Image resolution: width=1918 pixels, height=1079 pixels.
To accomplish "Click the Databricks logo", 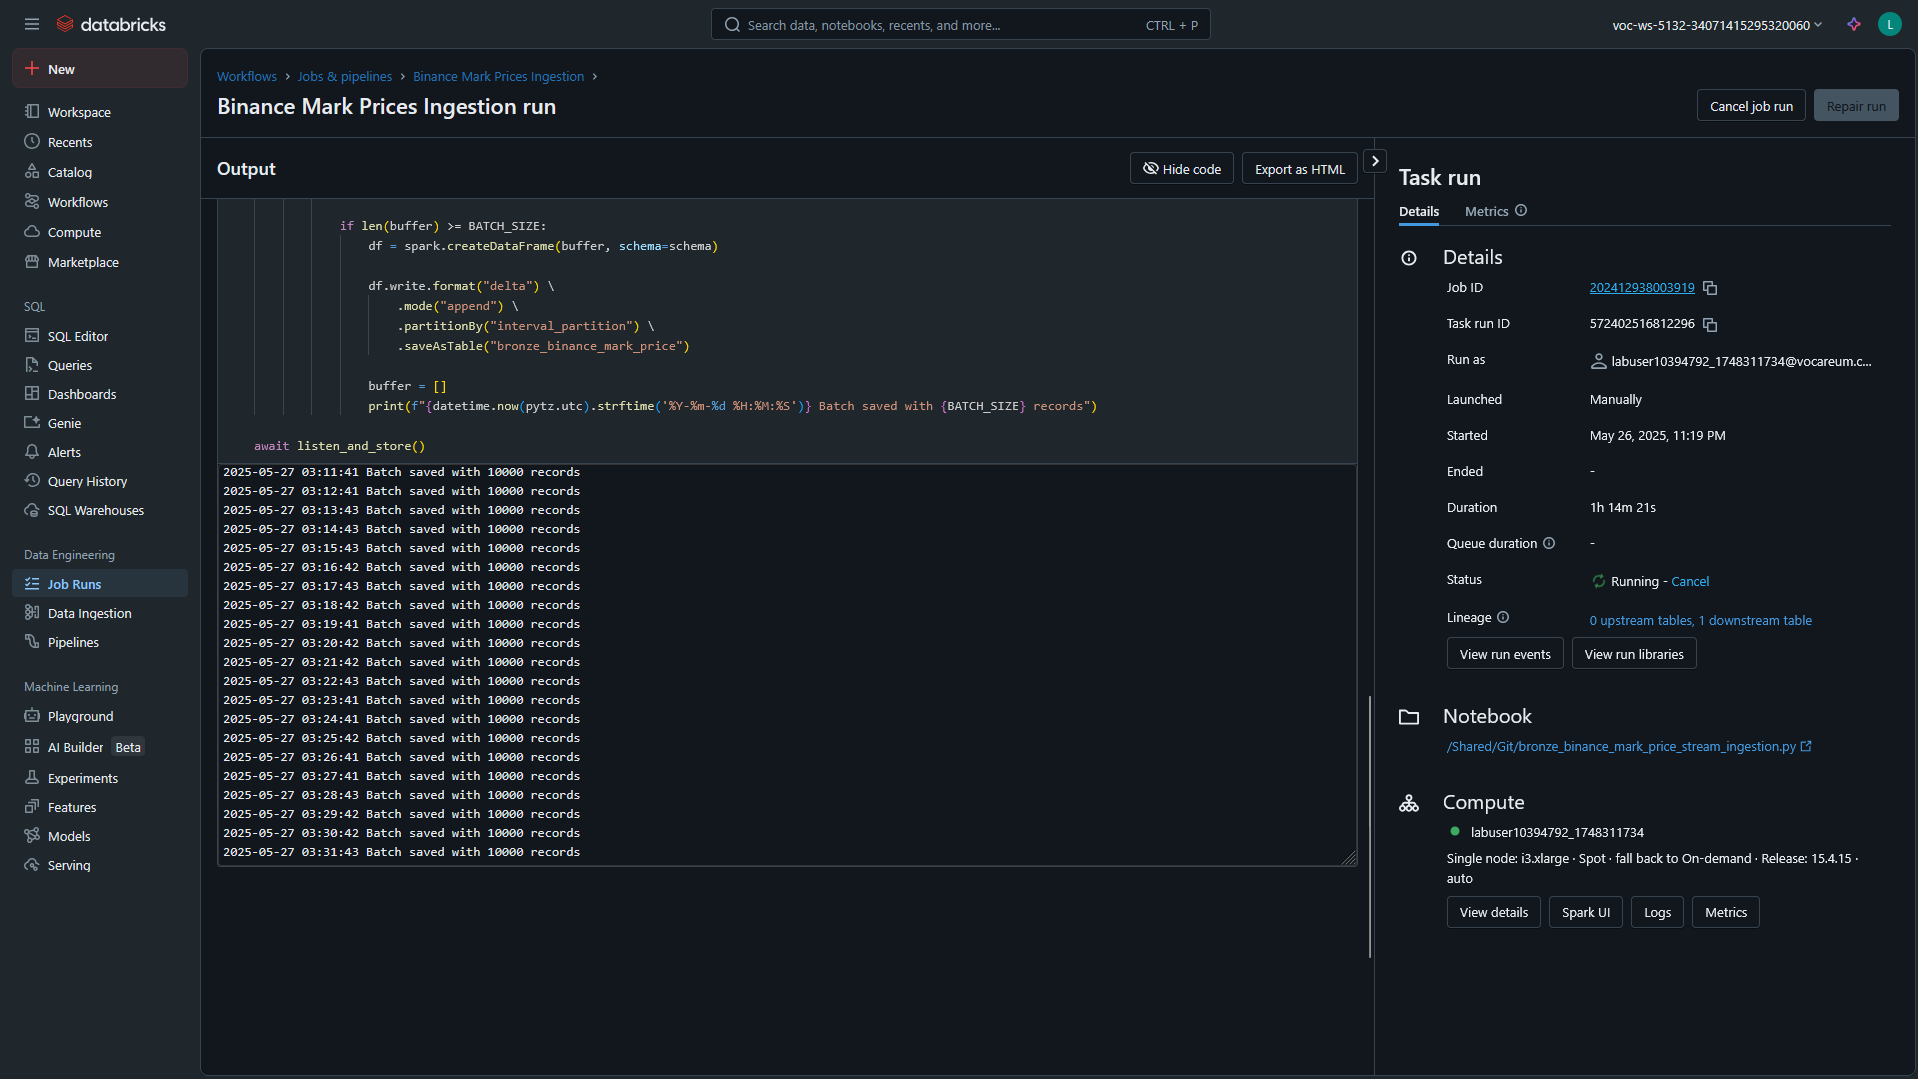I will (x=111, y=24).
